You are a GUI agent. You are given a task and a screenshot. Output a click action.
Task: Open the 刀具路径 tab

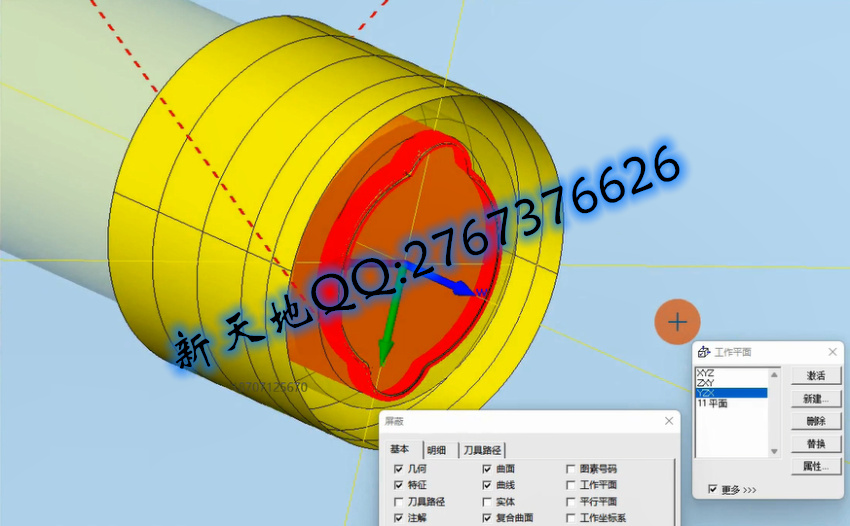point(482,450)
